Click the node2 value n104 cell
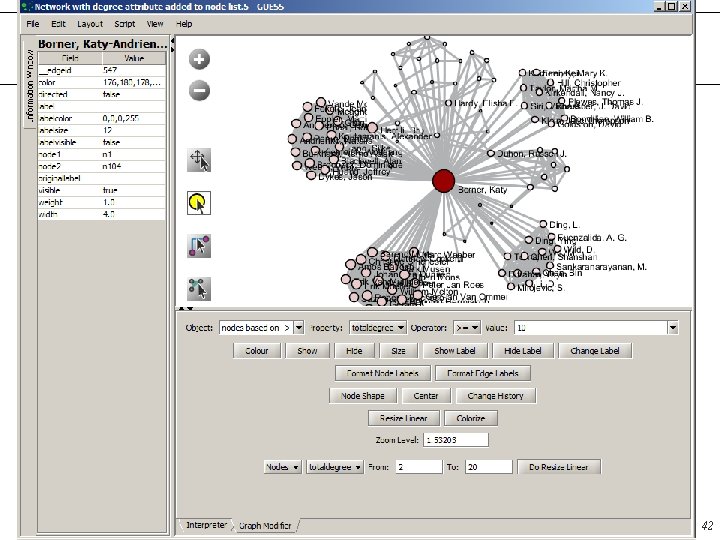Viewport: 720px width, 540px height. point(134,166)
